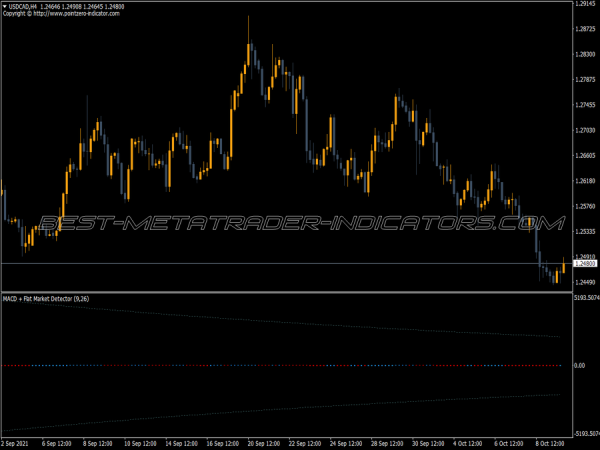600x450 pixels.
Task: Click the indicator 0.00 scale value
Action: point(580,365)
